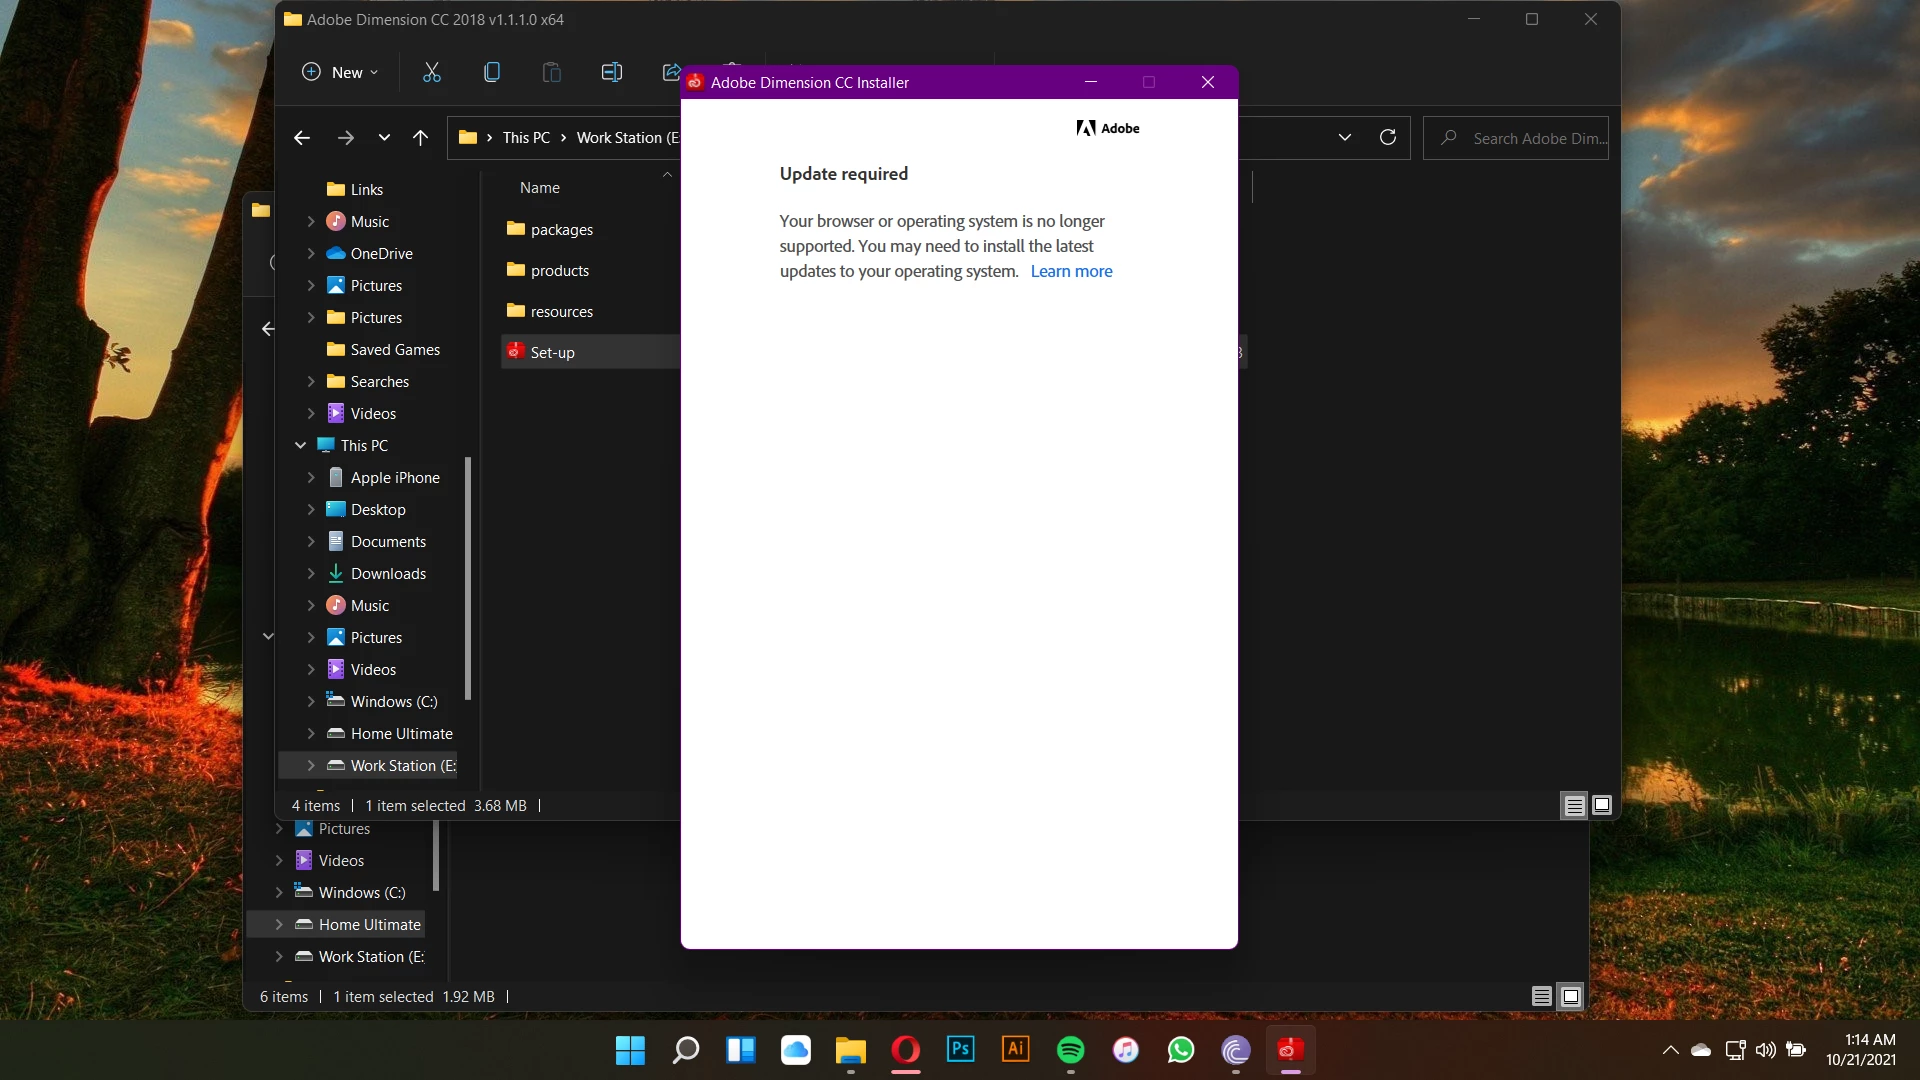
Task: Go up one folder with up arrow
Action: point(420,138)
